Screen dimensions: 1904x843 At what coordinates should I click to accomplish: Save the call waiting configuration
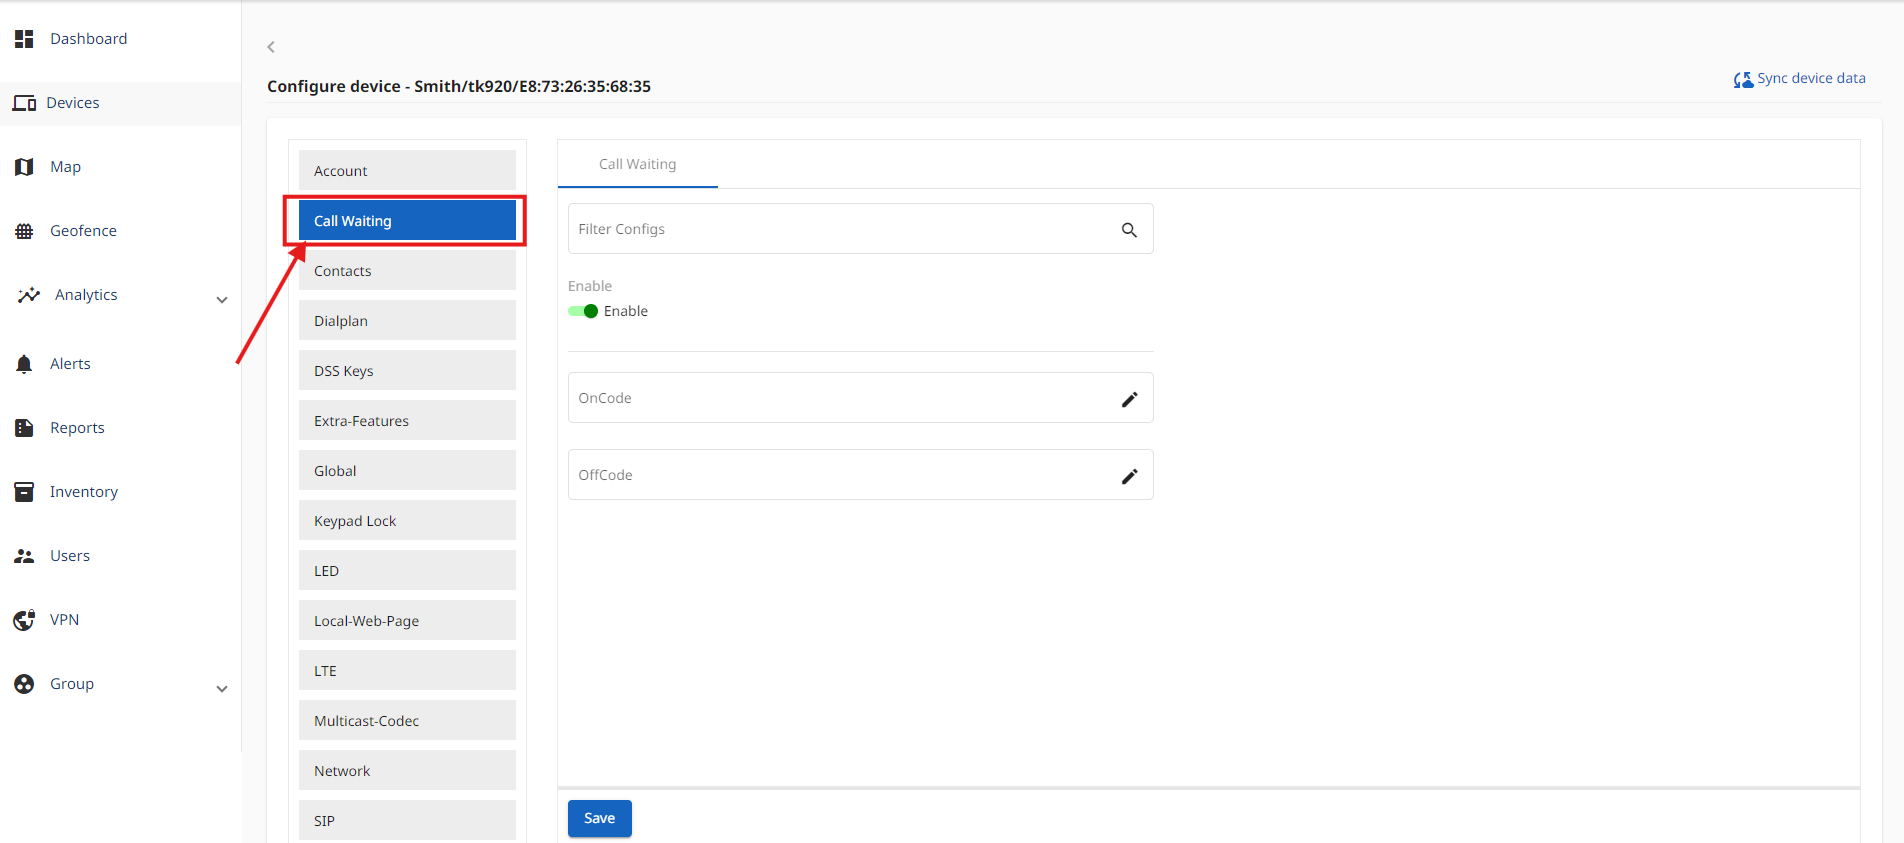[x=600, y=818]
